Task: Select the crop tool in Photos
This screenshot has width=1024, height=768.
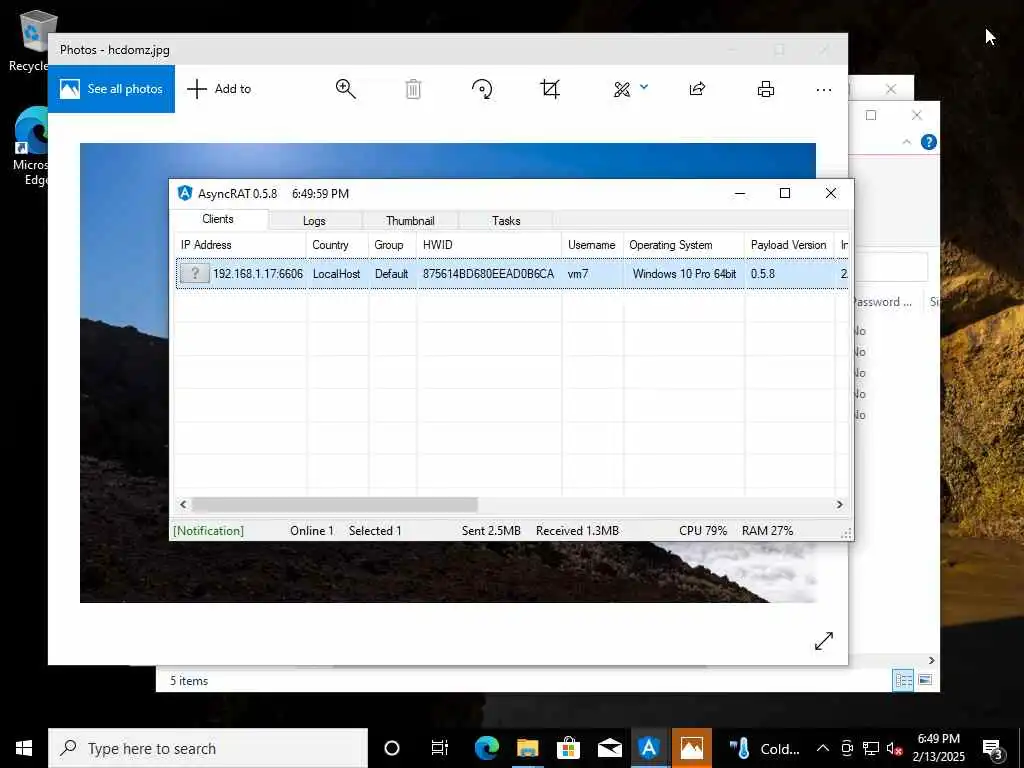Action: (550, 89)
